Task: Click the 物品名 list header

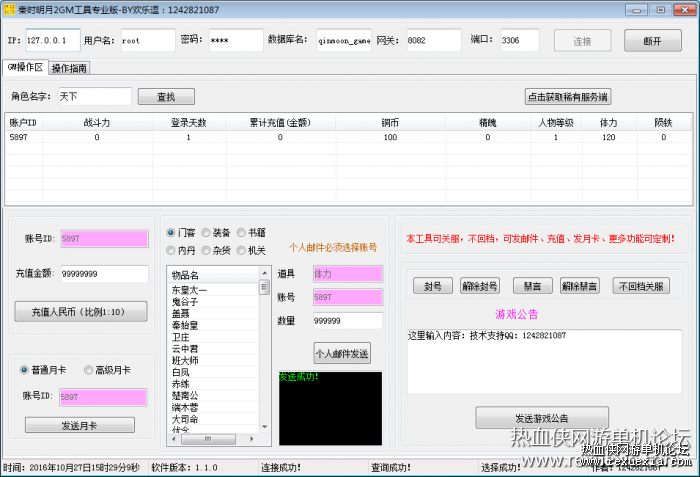Action: [x=213, y=275]
